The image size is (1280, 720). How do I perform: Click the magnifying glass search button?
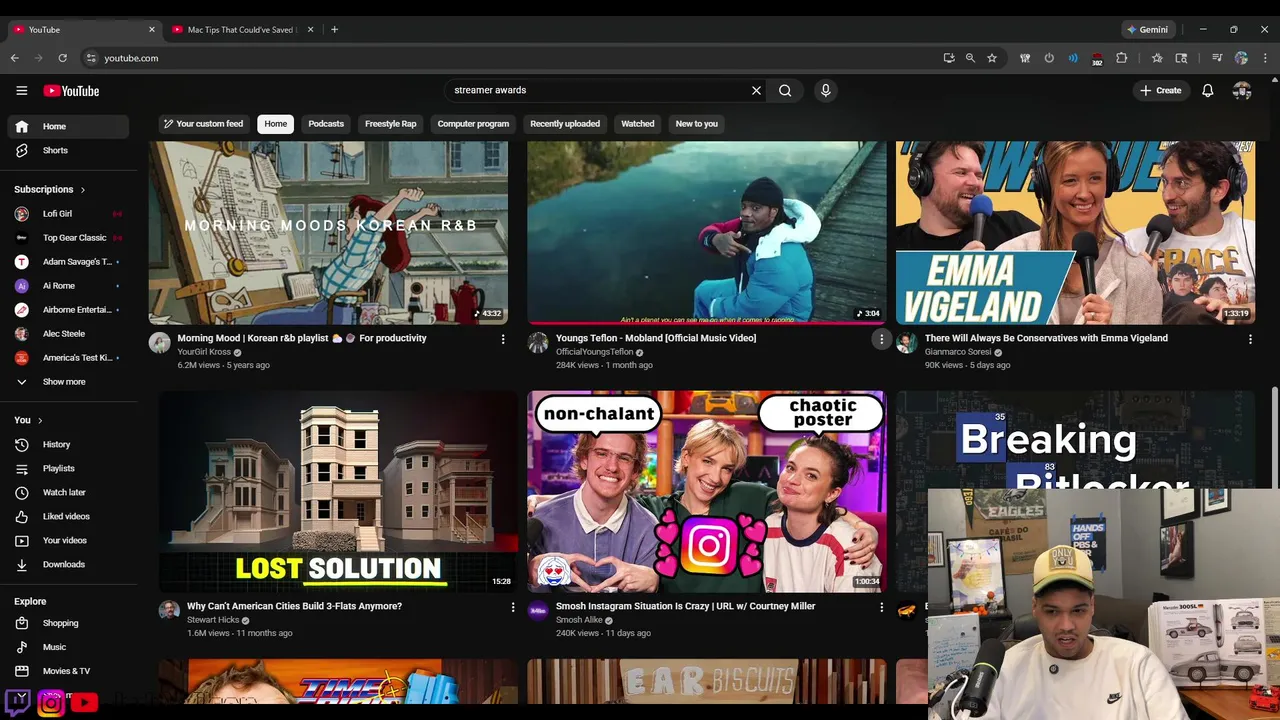tap(785, 90)
